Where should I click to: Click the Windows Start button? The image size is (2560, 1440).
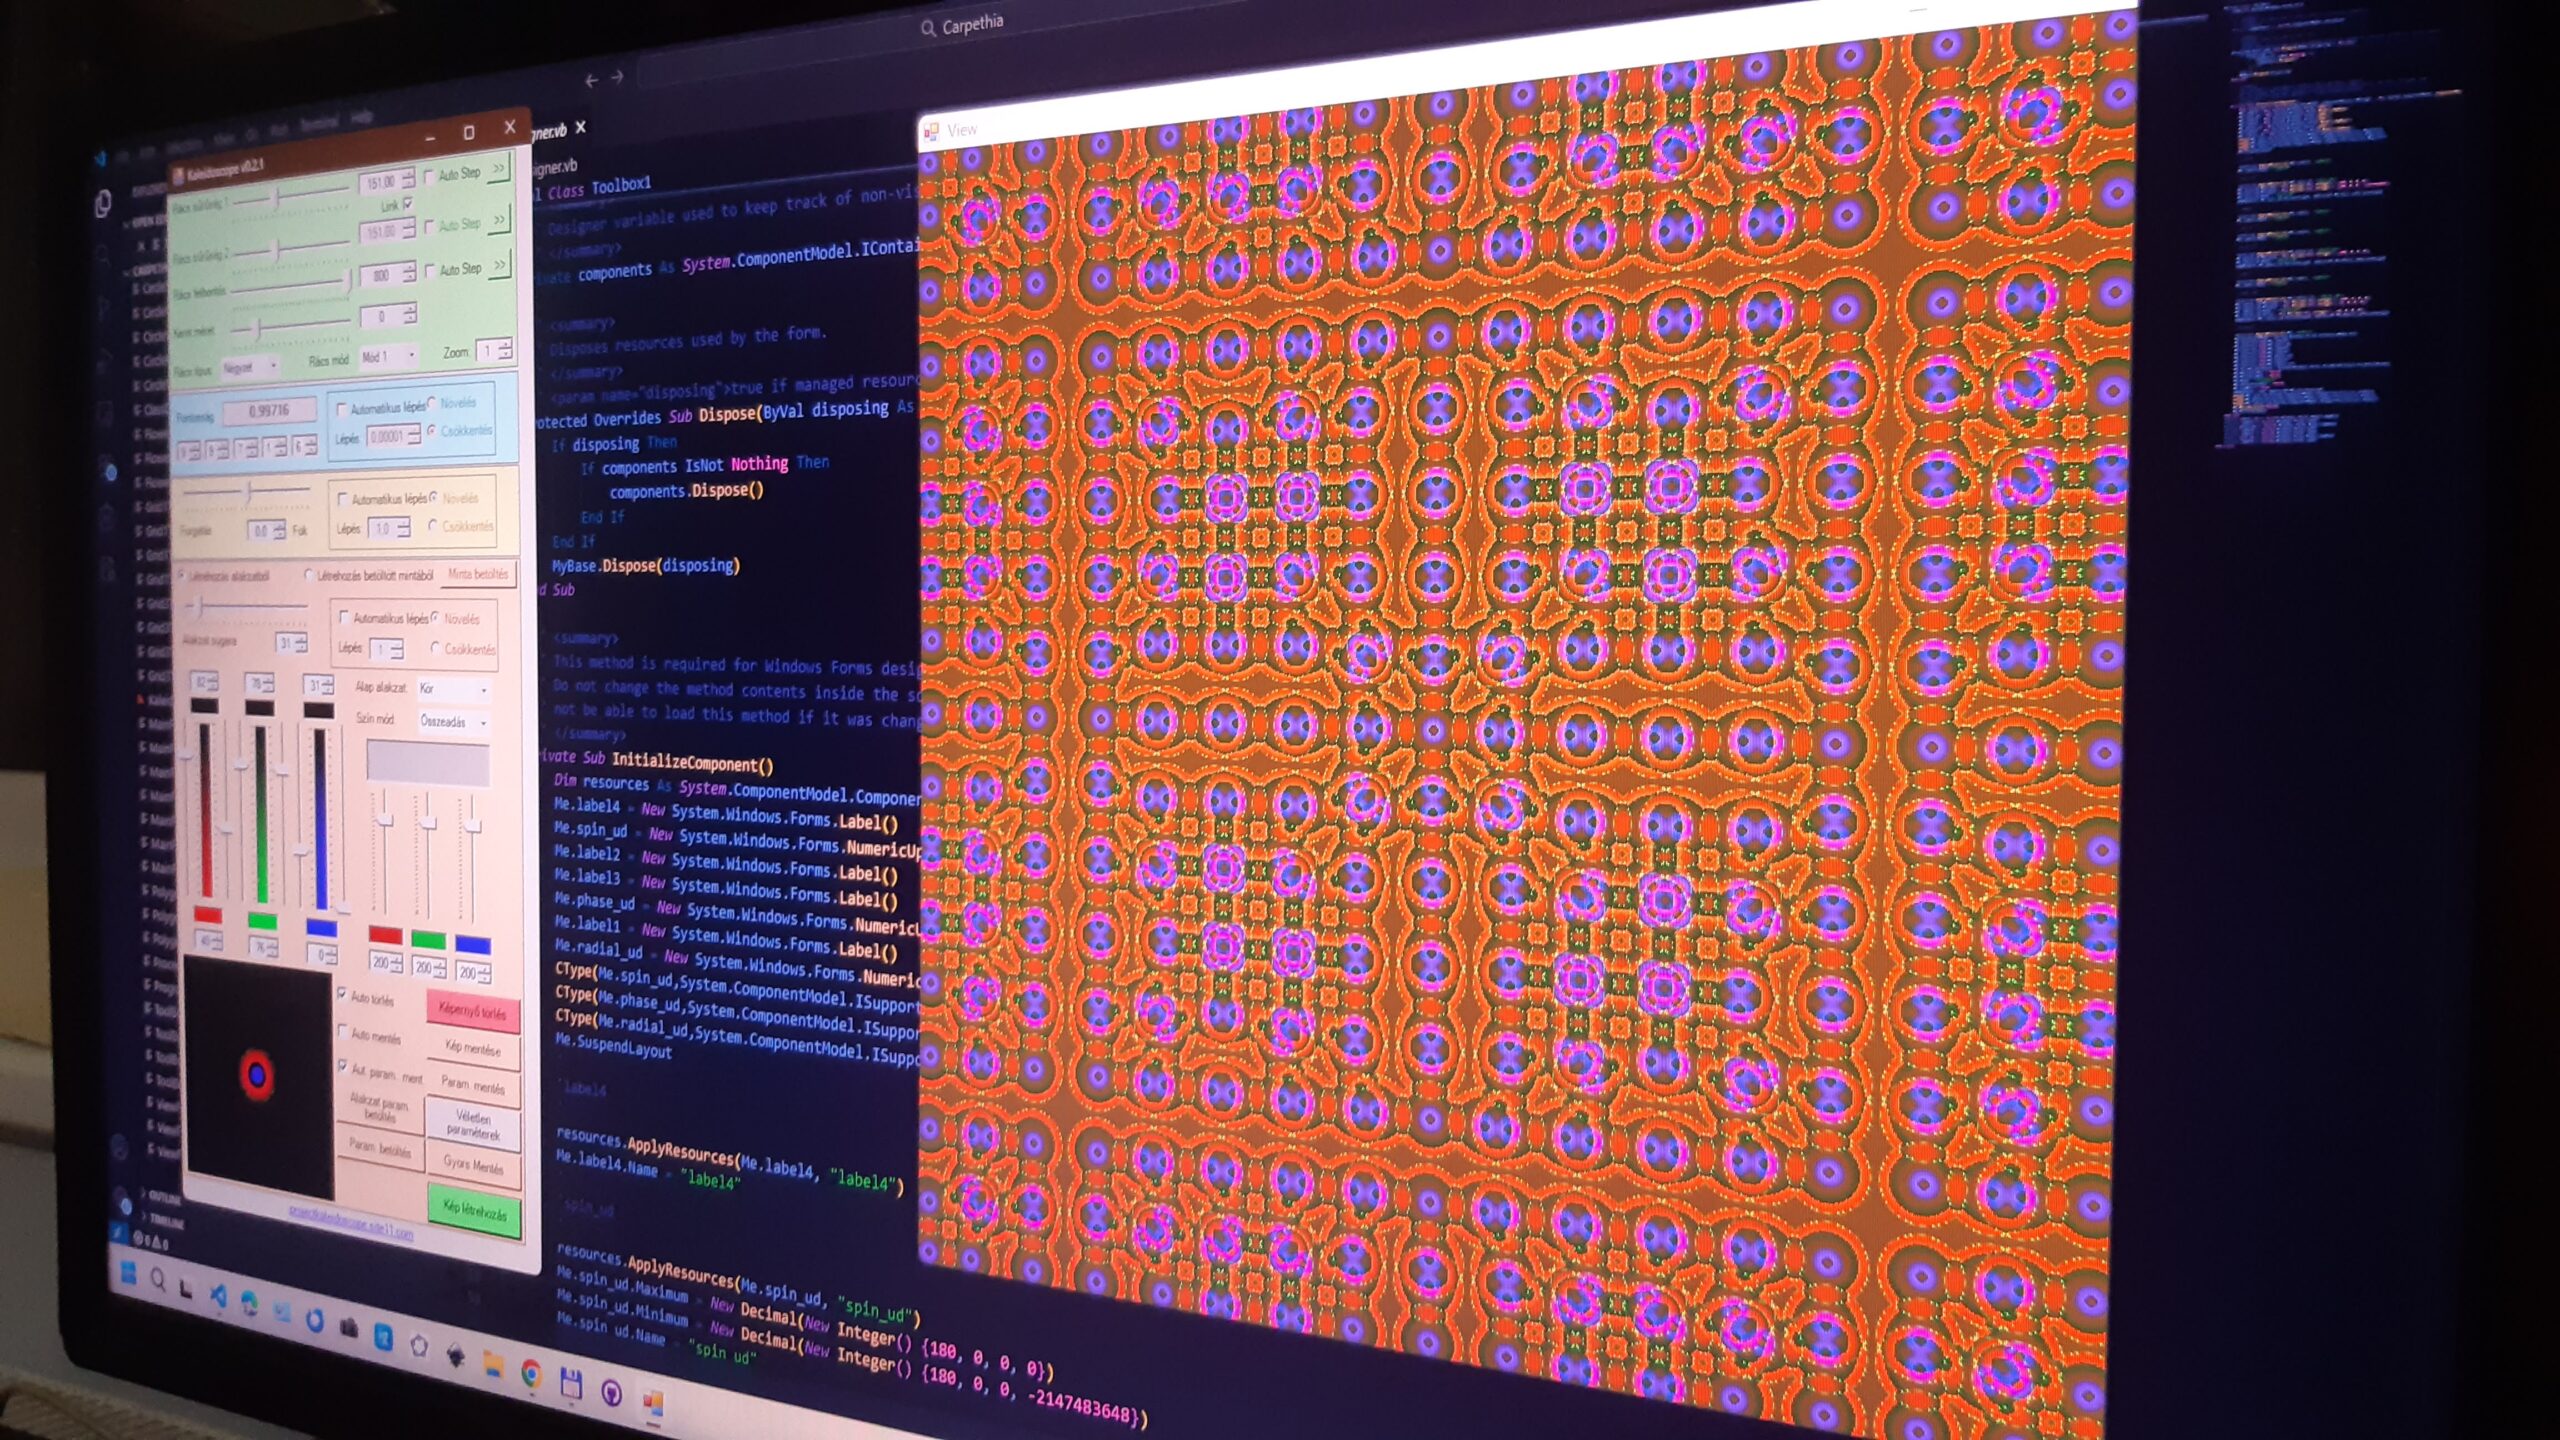[x=129, y=1274]
